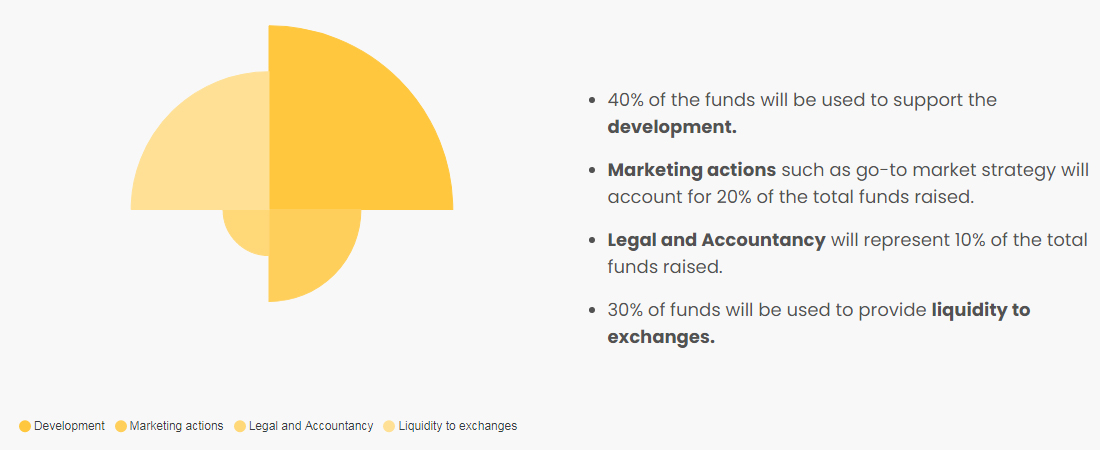Toggle the Legal and Accountancy legend label
Viewport: 1100px width, 450px height.
311,426
